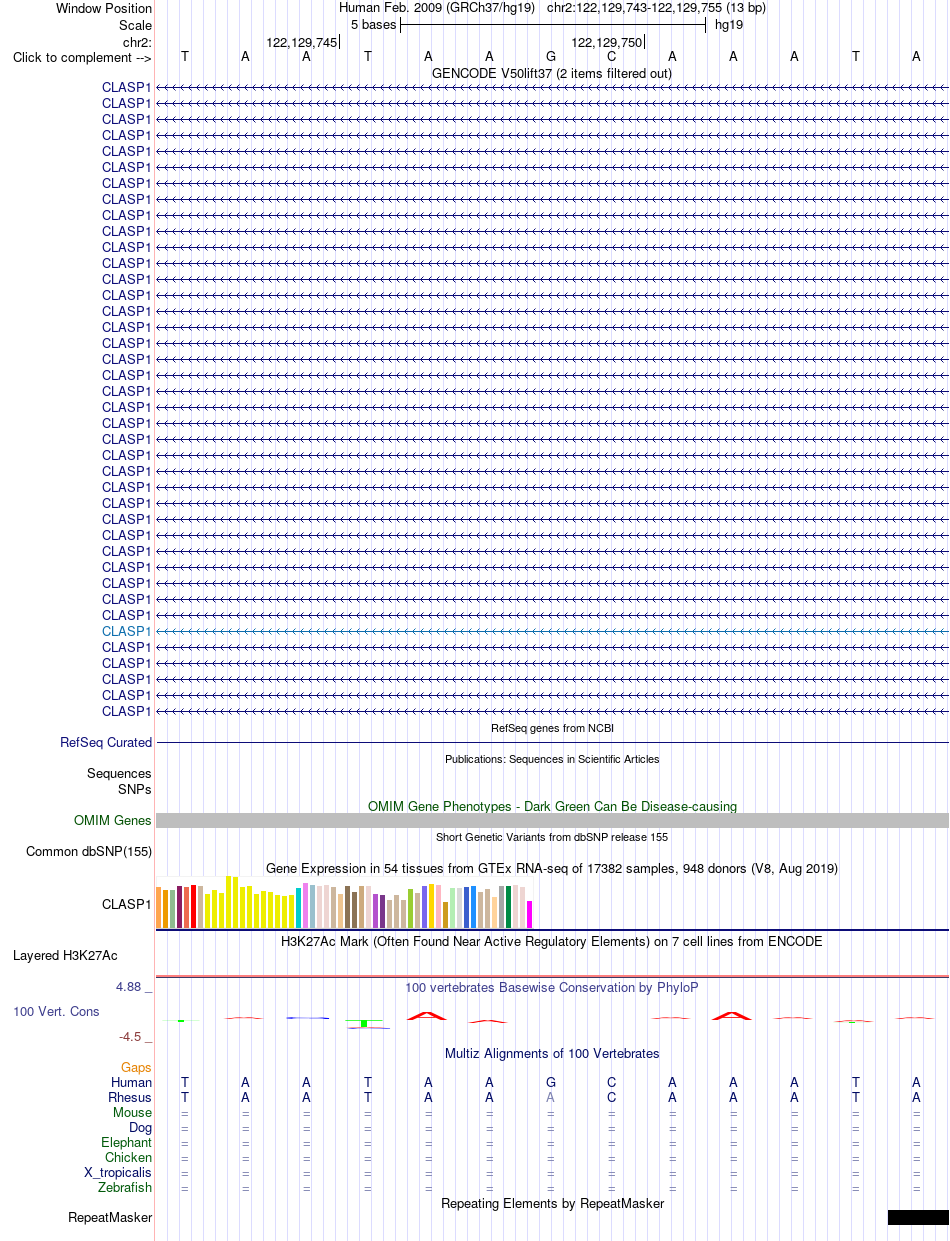This screenshot has height=1241, width=950.
Task: Click the Chicken alignment row label
Action: (129, 1157)
